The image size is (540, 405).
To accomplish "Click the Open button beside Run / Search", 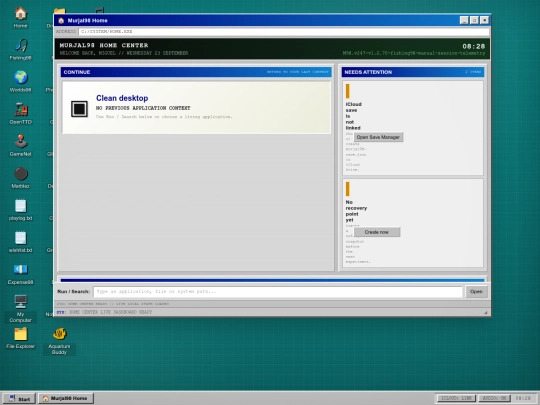I will [476, 292].
